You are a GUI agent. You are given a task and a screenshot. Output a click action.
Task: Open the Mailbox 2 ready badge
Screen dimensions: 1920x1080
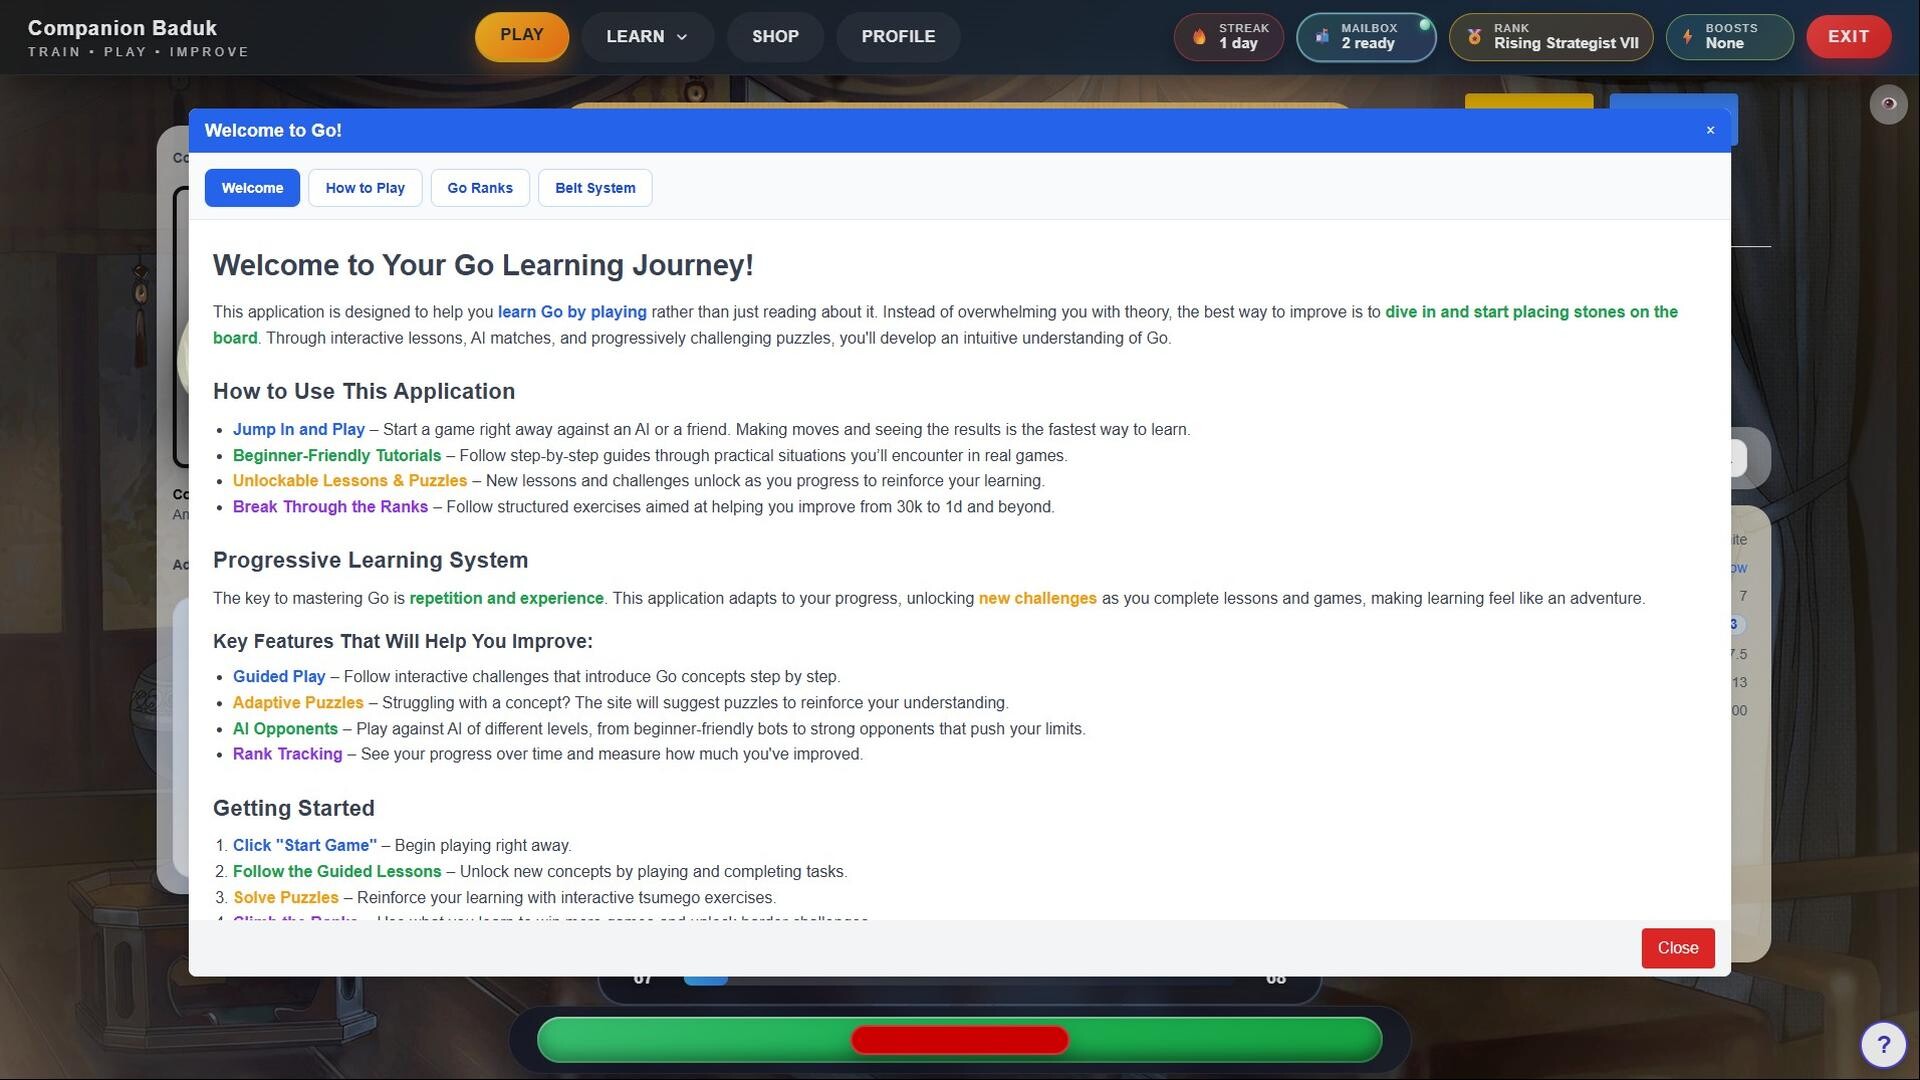point(1366,37)
